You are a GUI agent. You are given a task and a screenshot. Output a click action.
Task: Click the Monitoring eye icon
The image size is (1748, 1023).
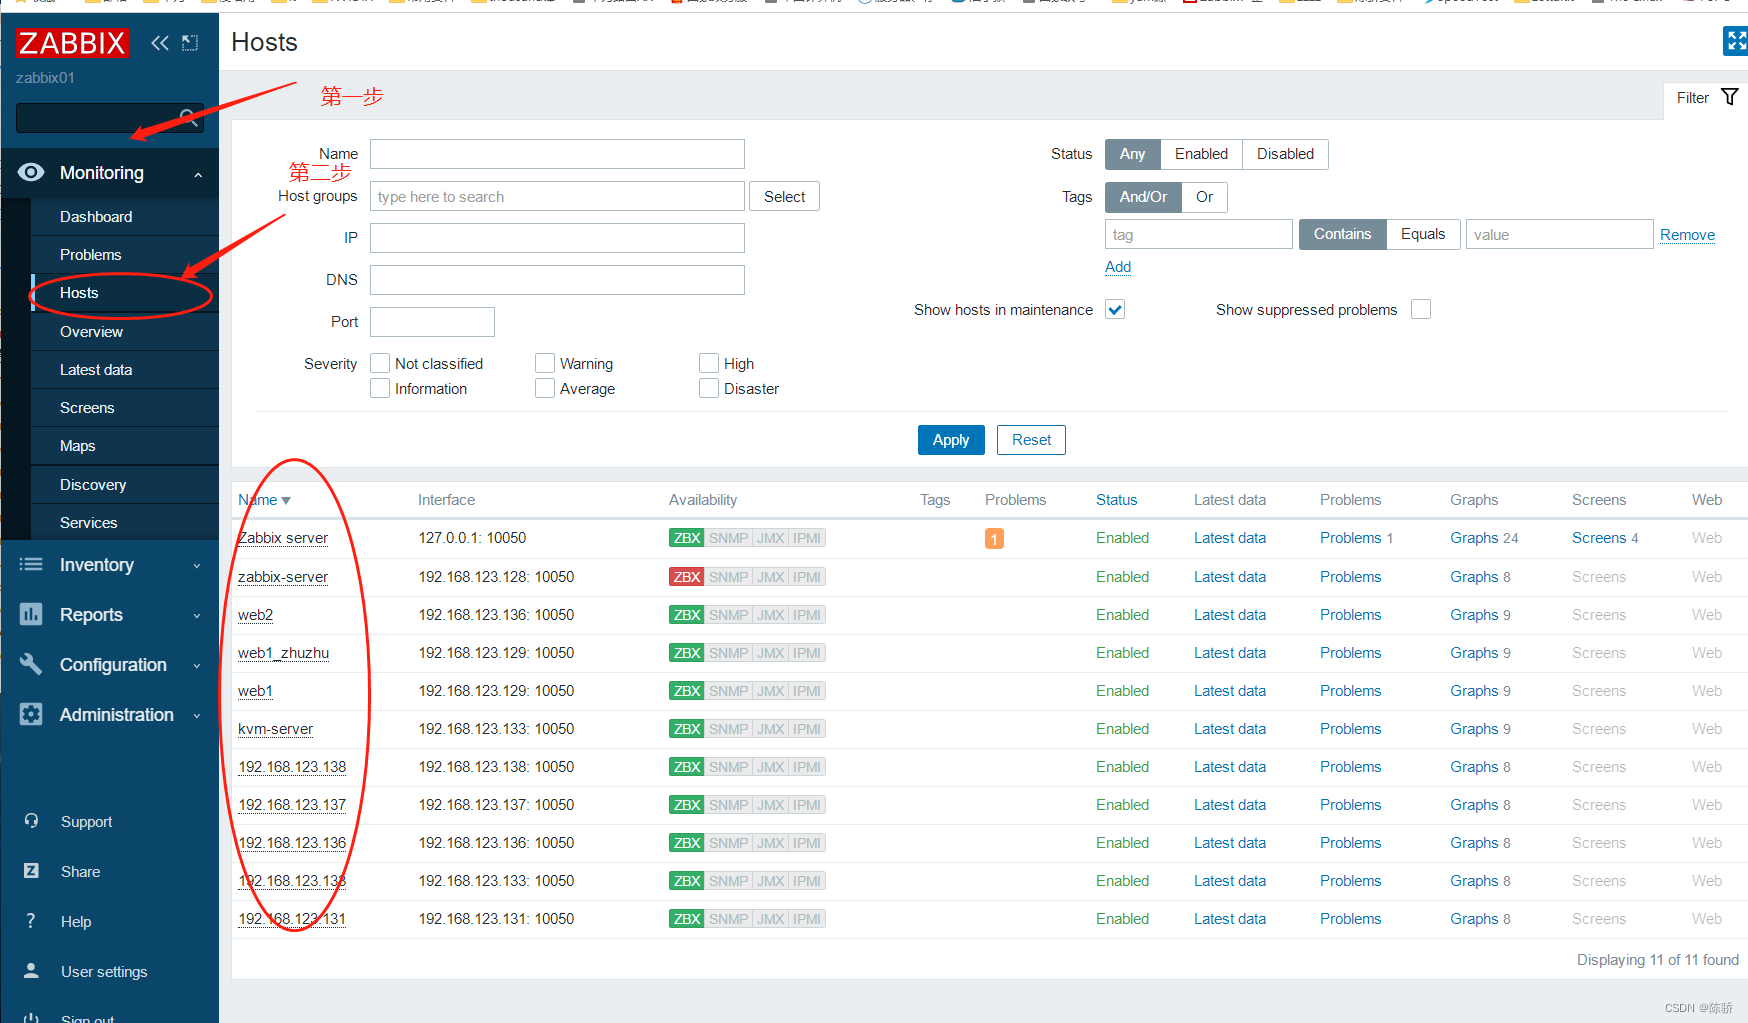31,172
